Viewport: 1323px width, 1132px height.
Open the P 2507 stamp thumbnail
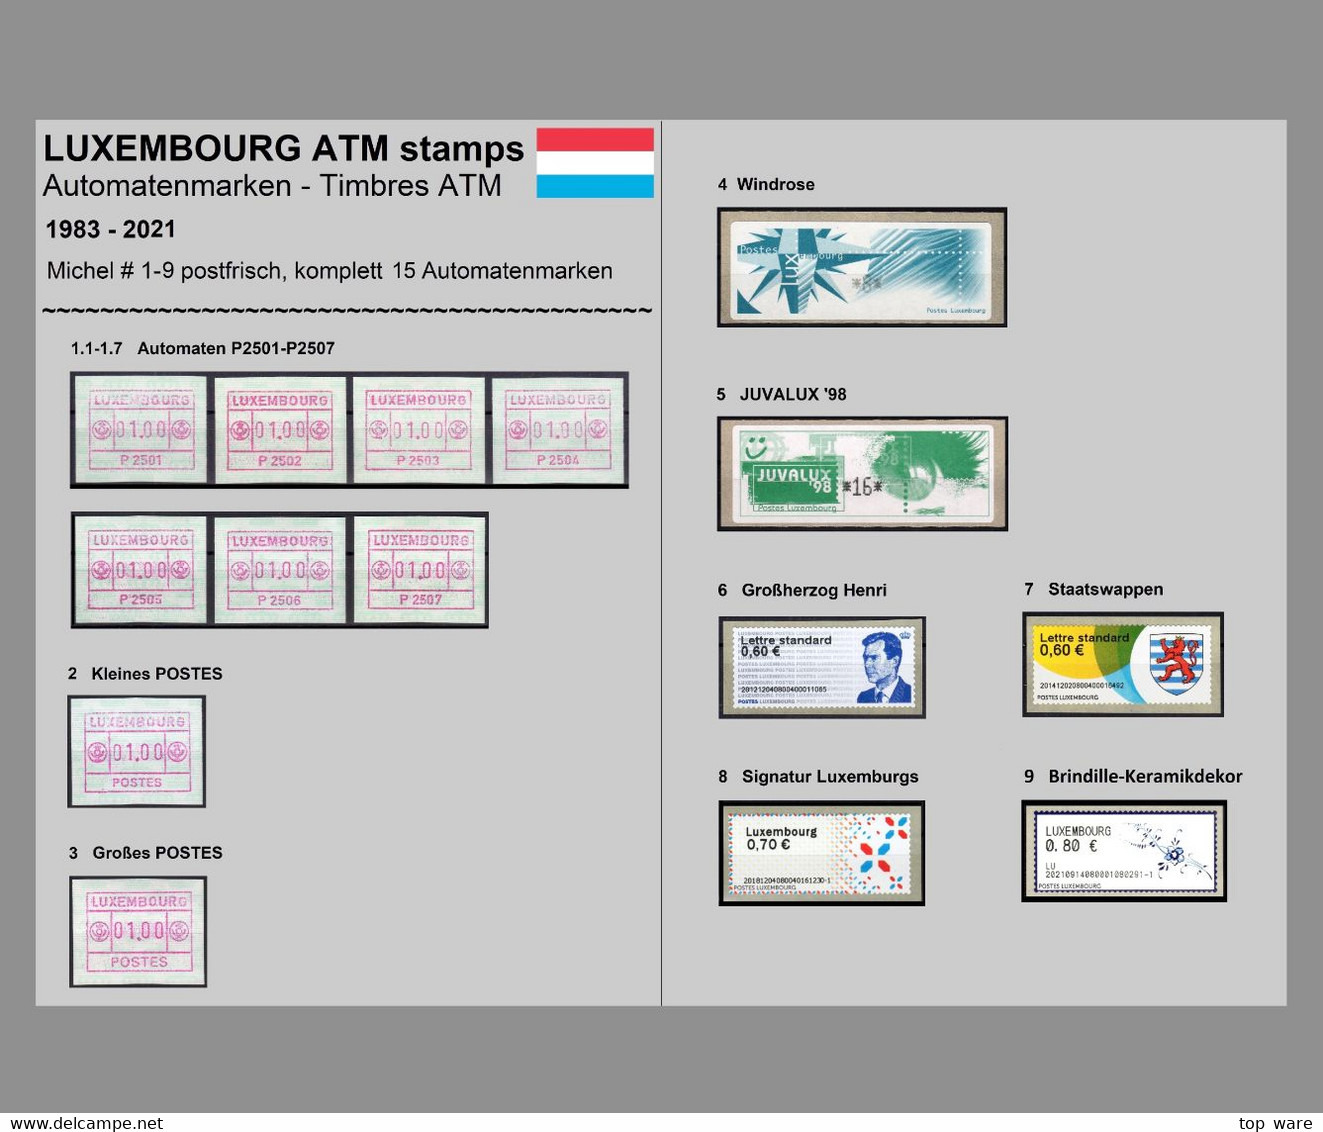click(x=420, y=570)
